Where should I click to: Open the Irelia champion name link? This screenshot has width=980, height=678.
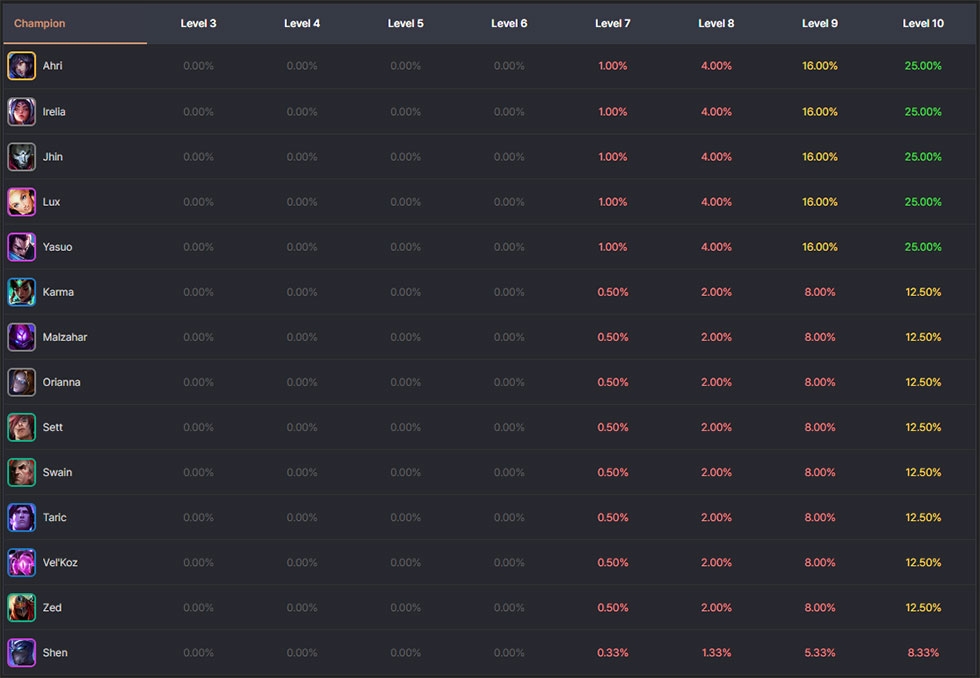[x=54, y=112]
